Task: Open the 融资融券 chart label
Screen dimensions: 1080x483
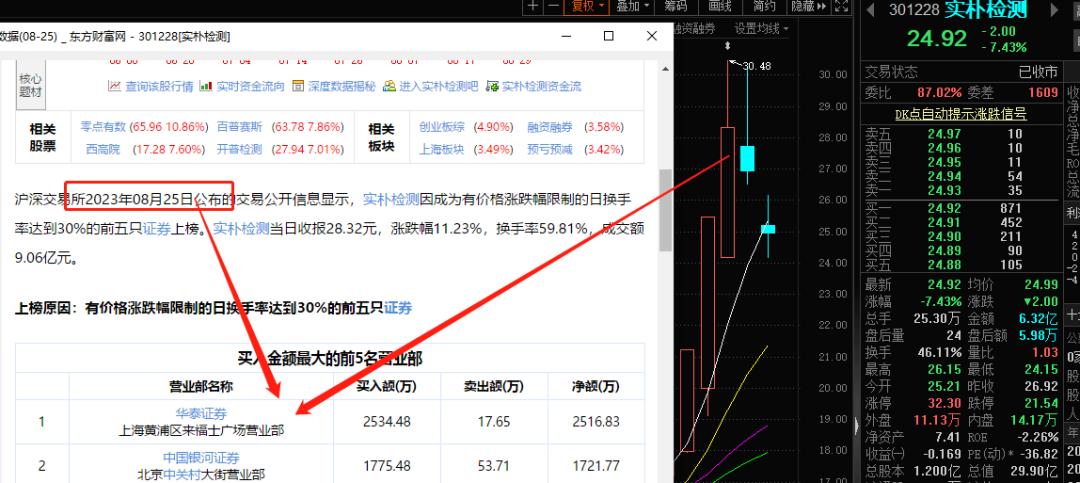Action: pos(694,29)
